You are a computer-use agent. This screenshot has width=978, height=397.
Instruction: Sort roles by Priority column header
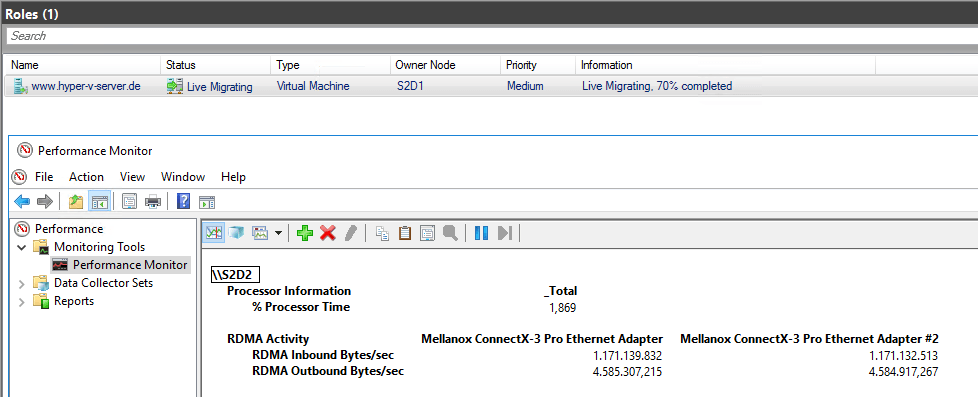coord(538,65)
